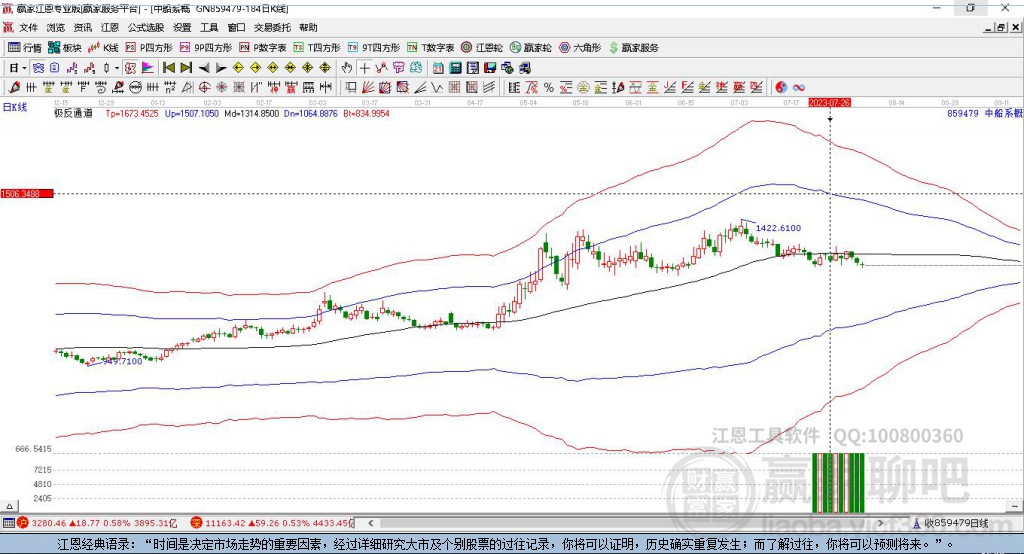Screen dimensions: 1024x554
Task: Open the 浏览 menu
Action: pos(56,27)
